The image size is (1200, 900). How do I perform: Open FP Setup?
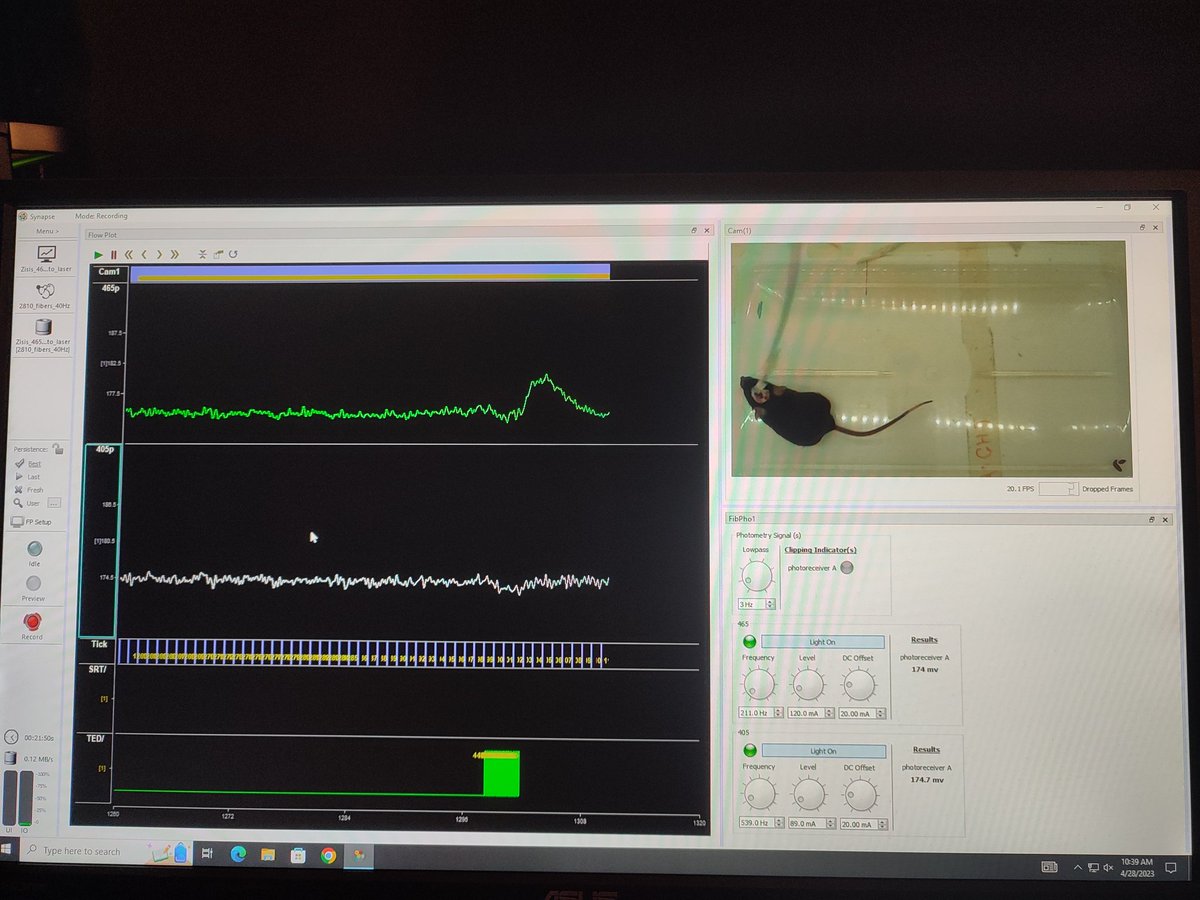[x=32, y=522]
